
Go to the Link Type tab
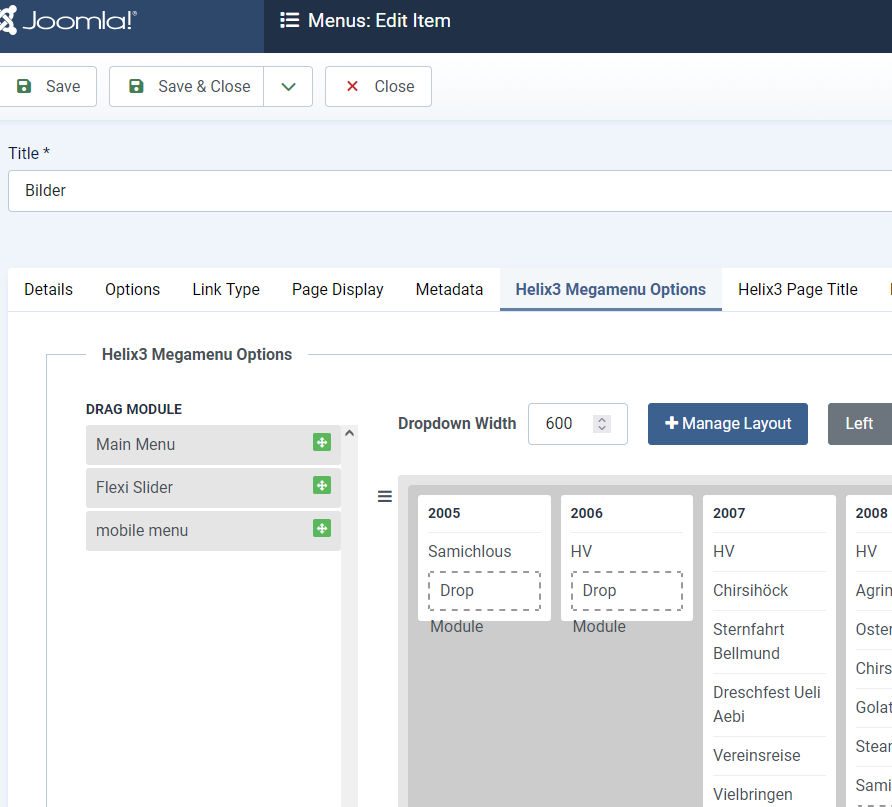(x=226, y=290)
